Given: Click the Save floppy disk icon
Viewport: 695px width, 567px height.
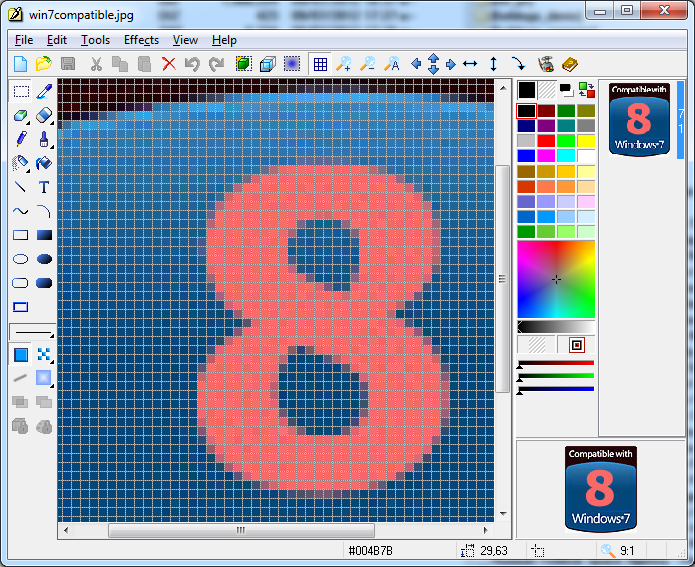Looking at the screenshot, I should coord(67,64).
